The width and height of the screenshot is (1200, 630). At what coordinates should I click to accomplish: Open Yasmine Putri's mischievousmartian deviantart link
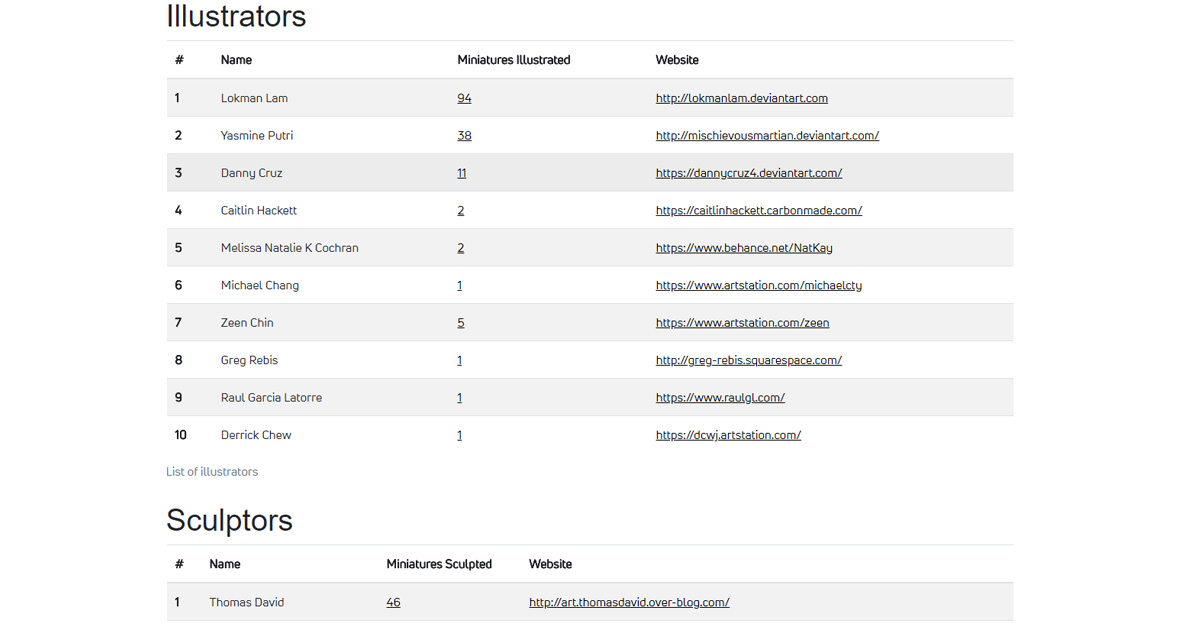click(767, 136)
